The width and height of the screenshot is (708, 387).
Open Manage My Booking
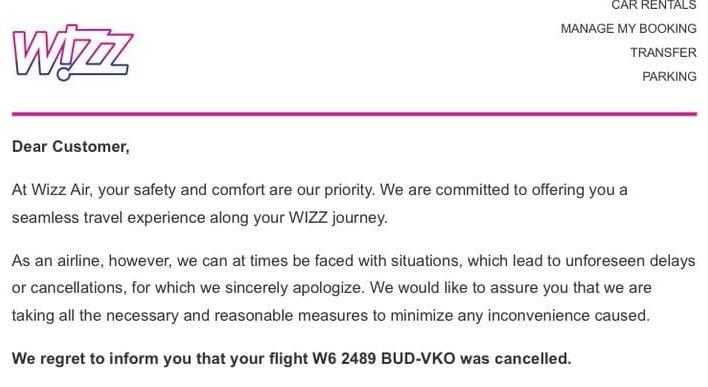(x=629, y=28)
